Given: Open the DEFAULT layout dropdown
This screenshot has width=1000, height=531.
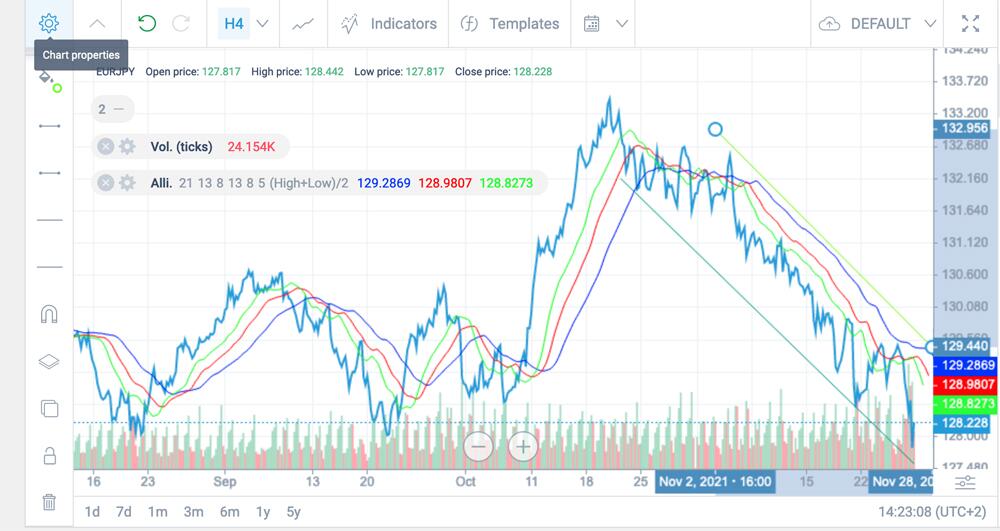Looking at the screenshot, I should click(x=931, y=23).
